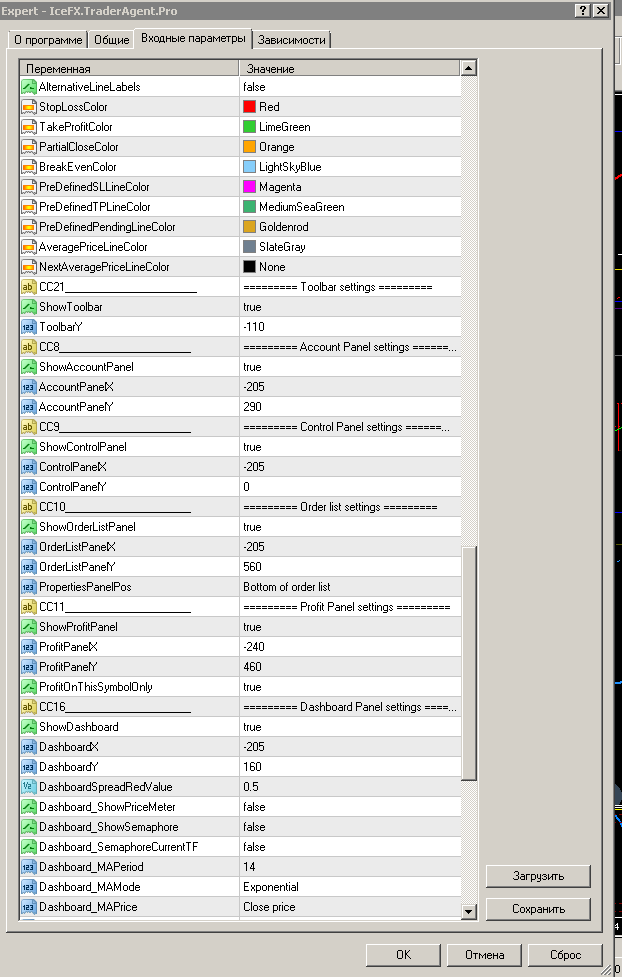Toggle the Dashboard_ShowPriceMeter false value
This screenshot has width=622, height=977.
click(350, 806)
